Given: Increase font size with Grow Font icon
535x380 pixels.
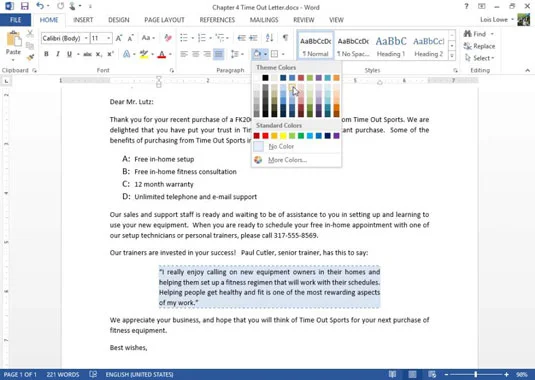Looking at the screenshot, I should 119,38.
